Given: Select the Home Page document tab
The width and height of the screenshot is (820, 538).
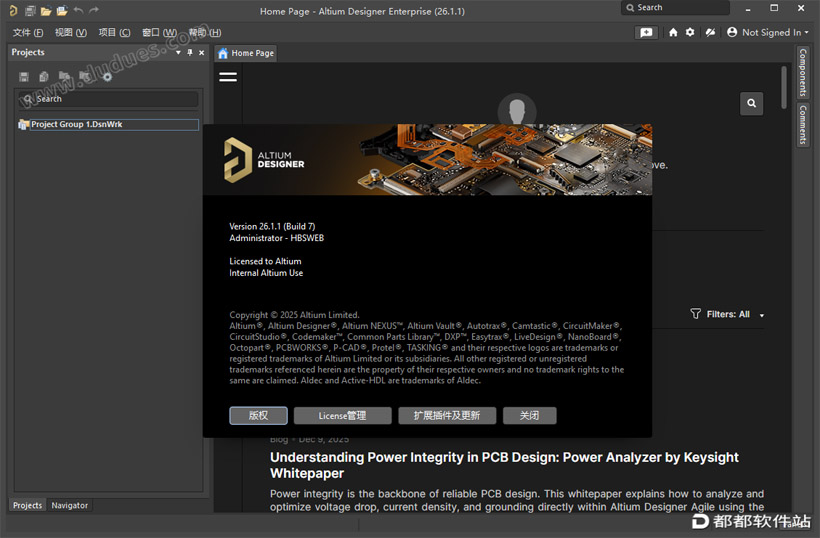Looking at the screenshot, I should pos(246,53).
